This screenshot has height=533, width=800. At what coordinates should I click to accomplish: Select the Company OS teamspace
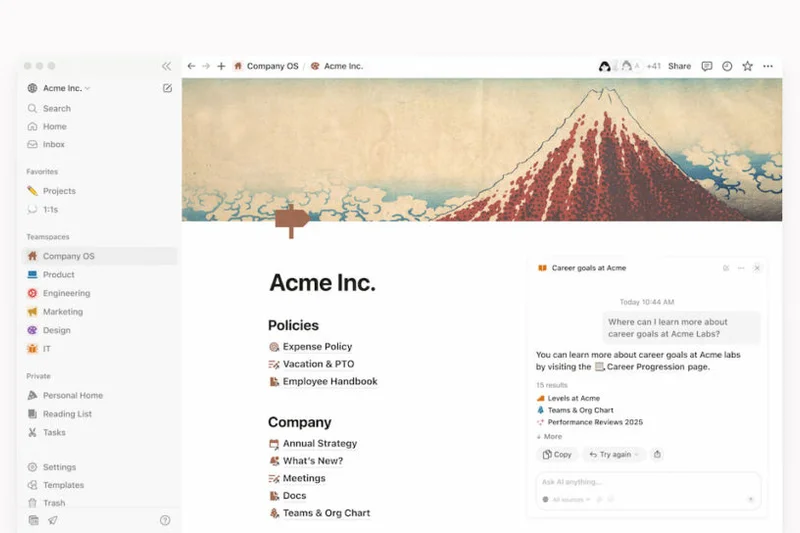101,256
